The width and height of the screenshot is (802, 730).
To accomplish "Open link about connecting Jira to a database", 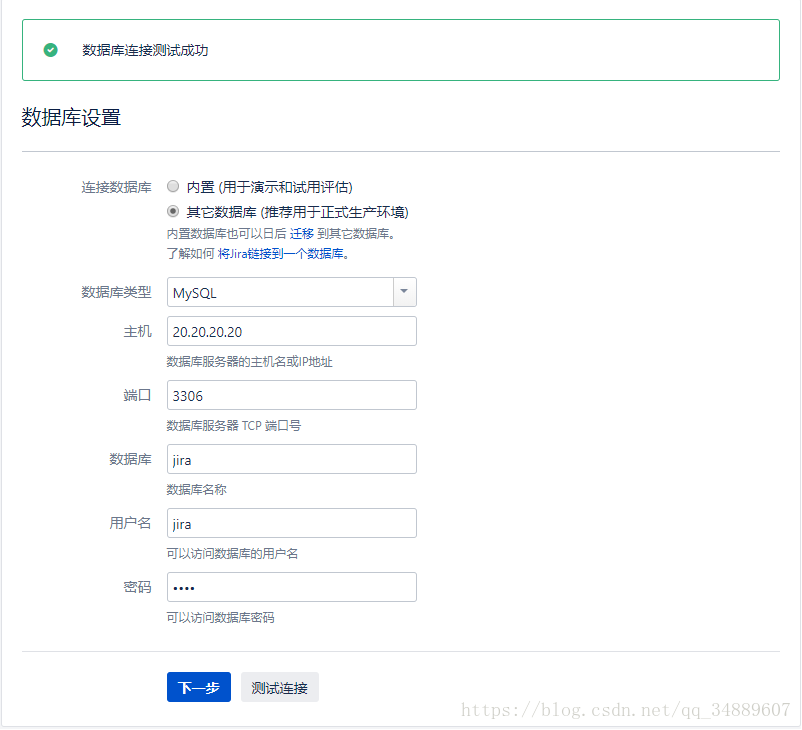I will (x=280, y=254).
